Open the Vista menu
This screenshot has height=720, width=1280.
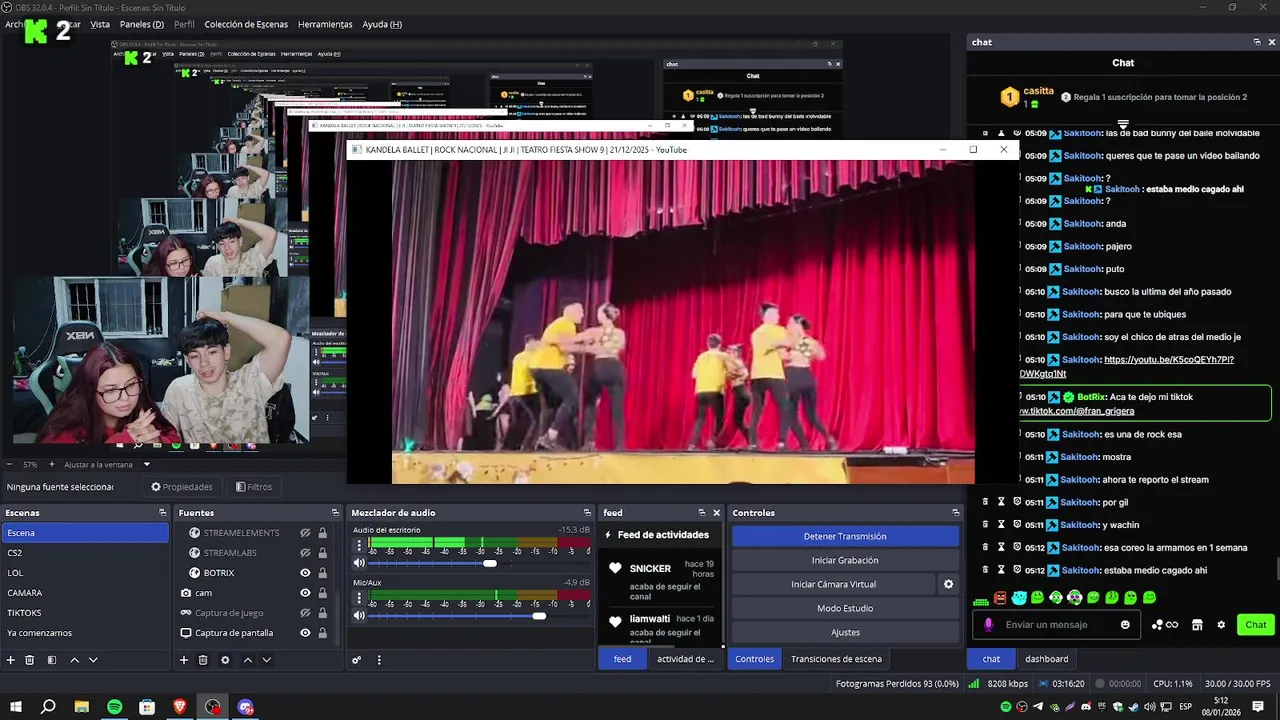tap(100, 24)
